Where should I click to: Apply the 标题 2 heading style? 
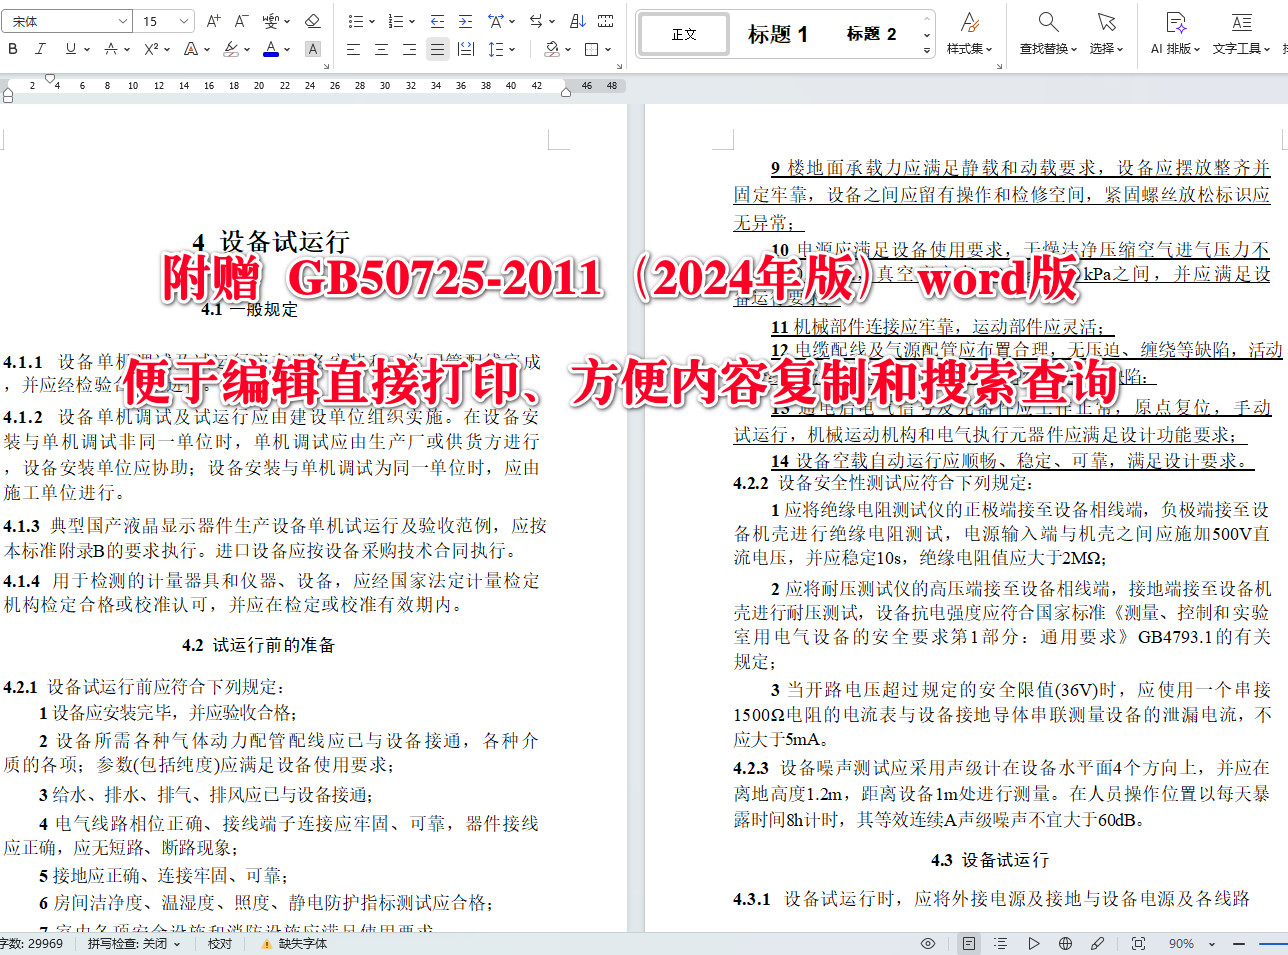point(871,34)
